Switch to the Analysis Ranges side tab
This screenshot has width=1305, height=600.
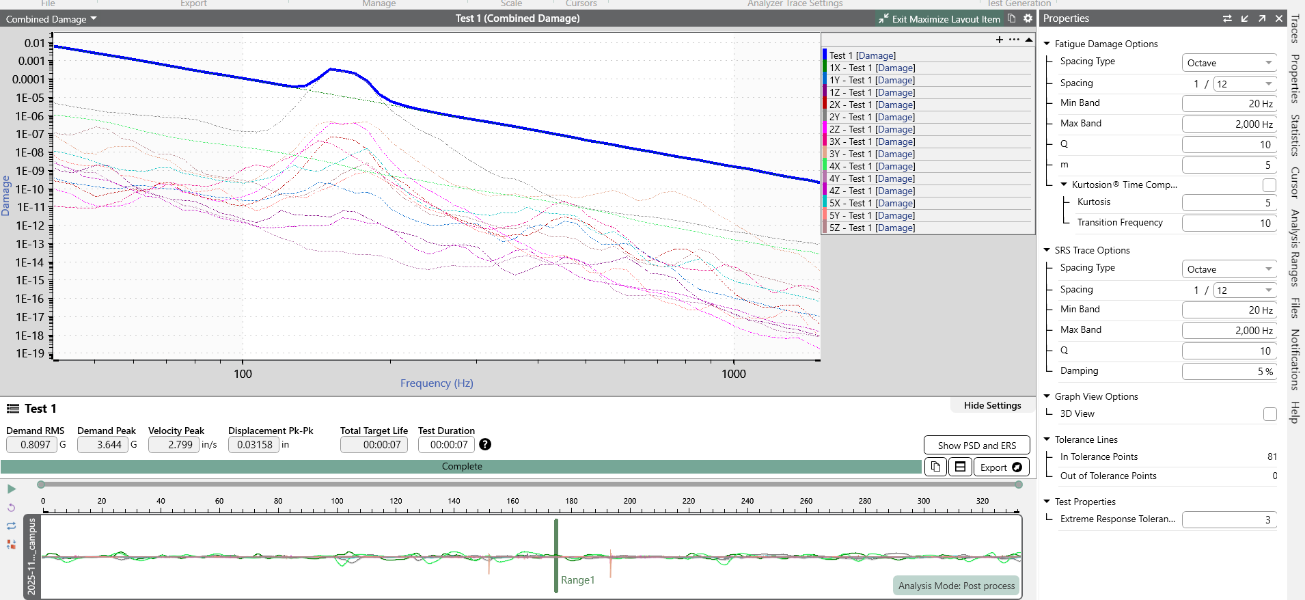(1294, 249)
